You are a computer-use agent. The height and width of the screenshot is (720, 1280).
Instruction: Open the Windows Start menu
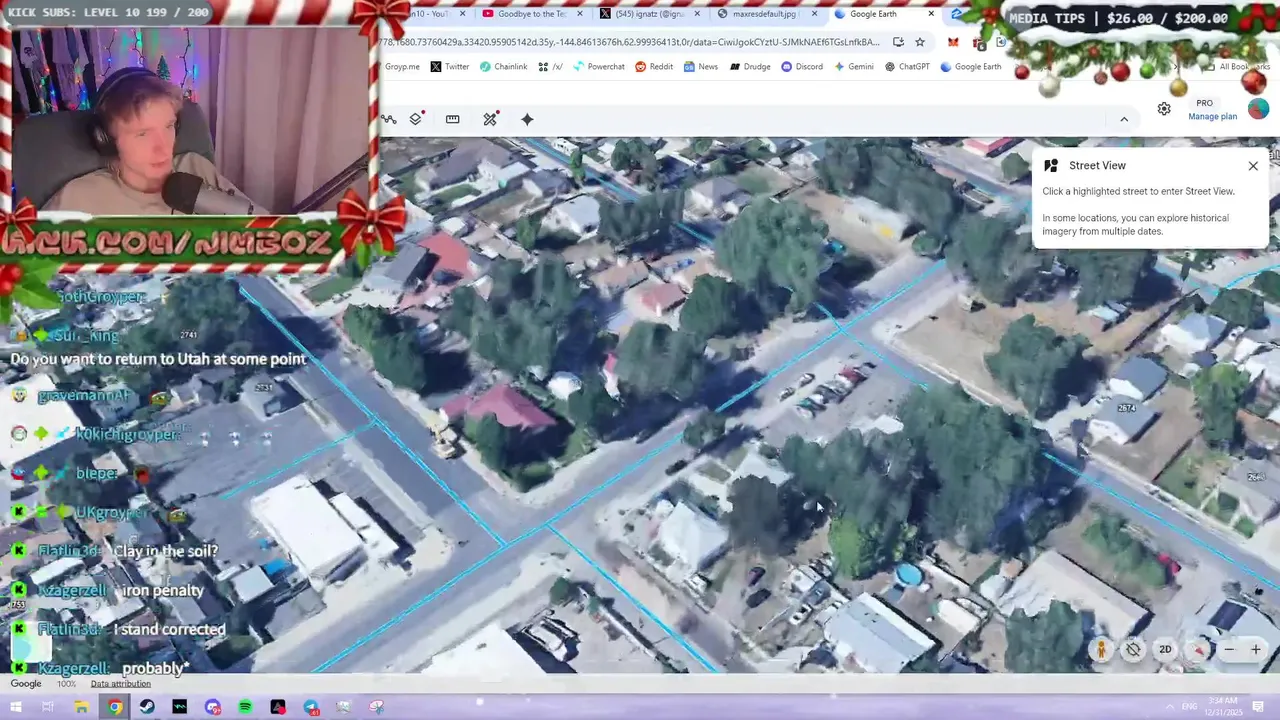[18, 707]
